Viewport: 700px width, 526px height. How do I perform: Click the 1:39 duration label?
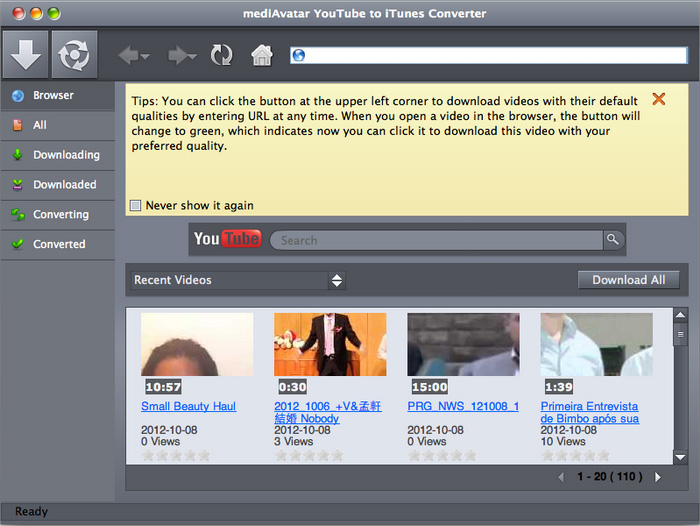(558, 387)
